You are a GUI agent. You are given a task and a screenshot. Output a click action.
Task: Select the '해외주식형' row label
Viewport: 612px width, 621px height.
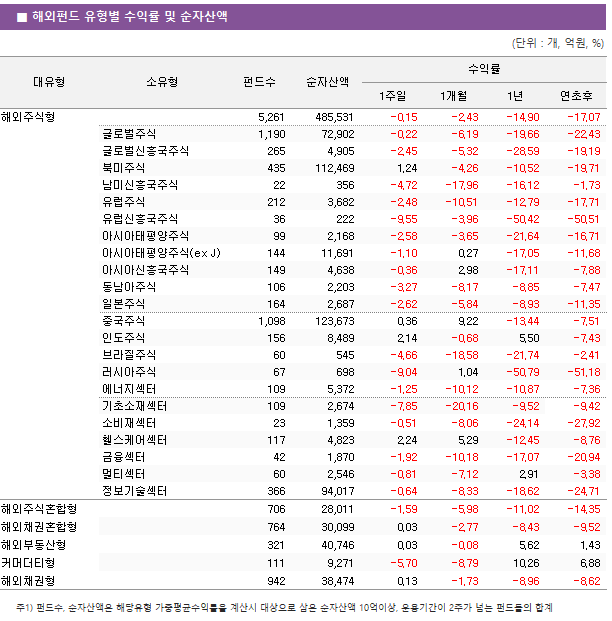click(x=28, y=117)
